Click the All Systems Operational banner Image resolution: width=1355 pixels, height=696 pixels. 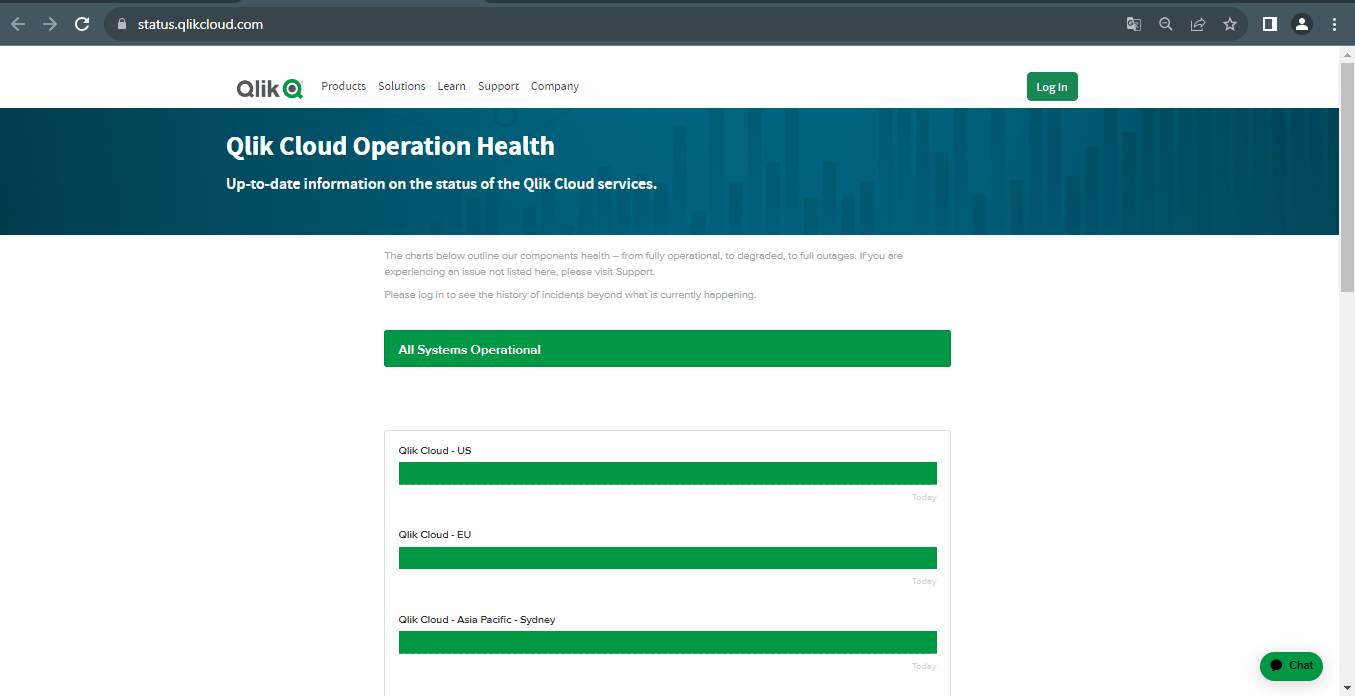tap(667, 349)
